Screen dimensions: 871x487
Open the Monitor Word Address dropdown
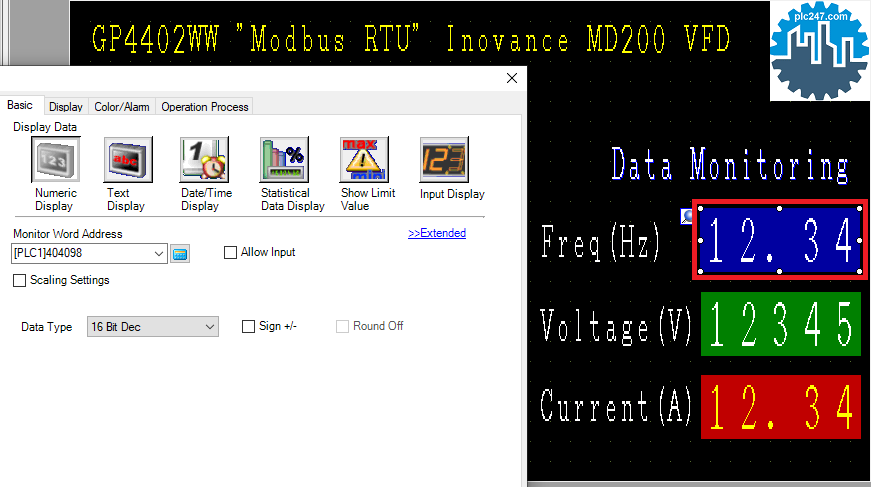point(159,254)
